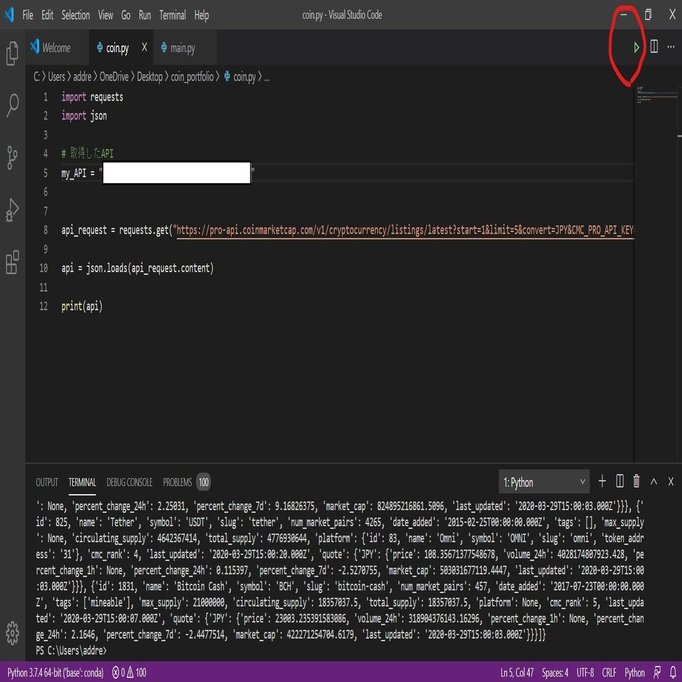The image size is (682, 682).
Task: Switch to the Welcome tab
Action: (56, 47)
